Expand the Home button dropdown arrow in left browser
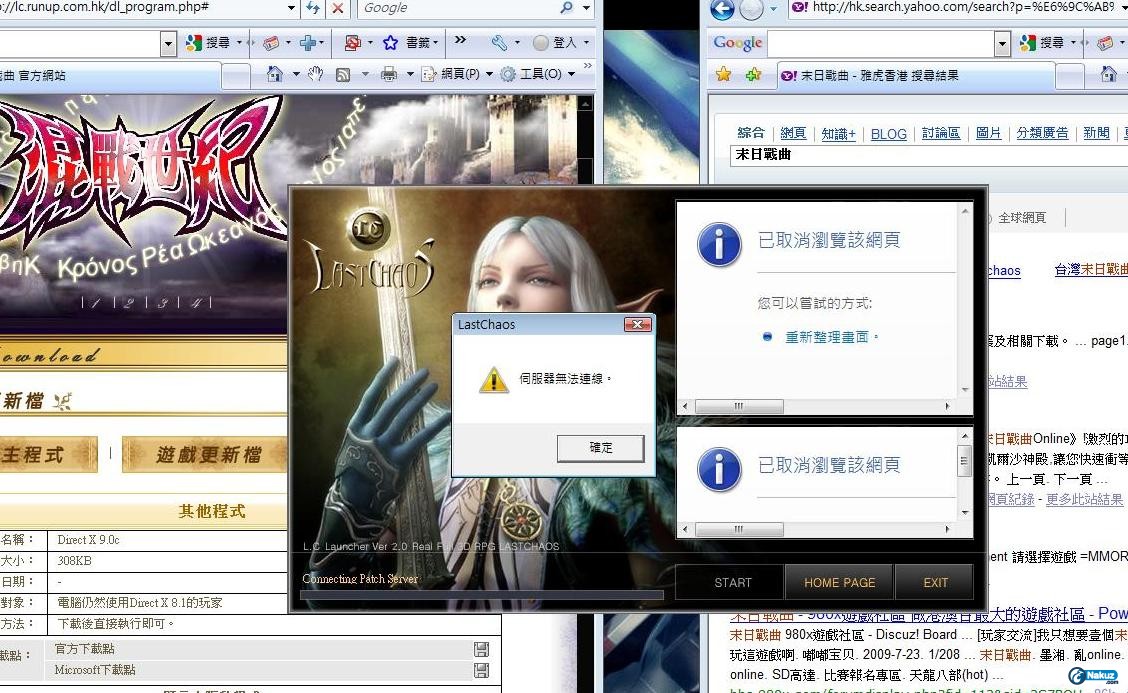This screenshot has width=1128, height=693. click(296, 73)
